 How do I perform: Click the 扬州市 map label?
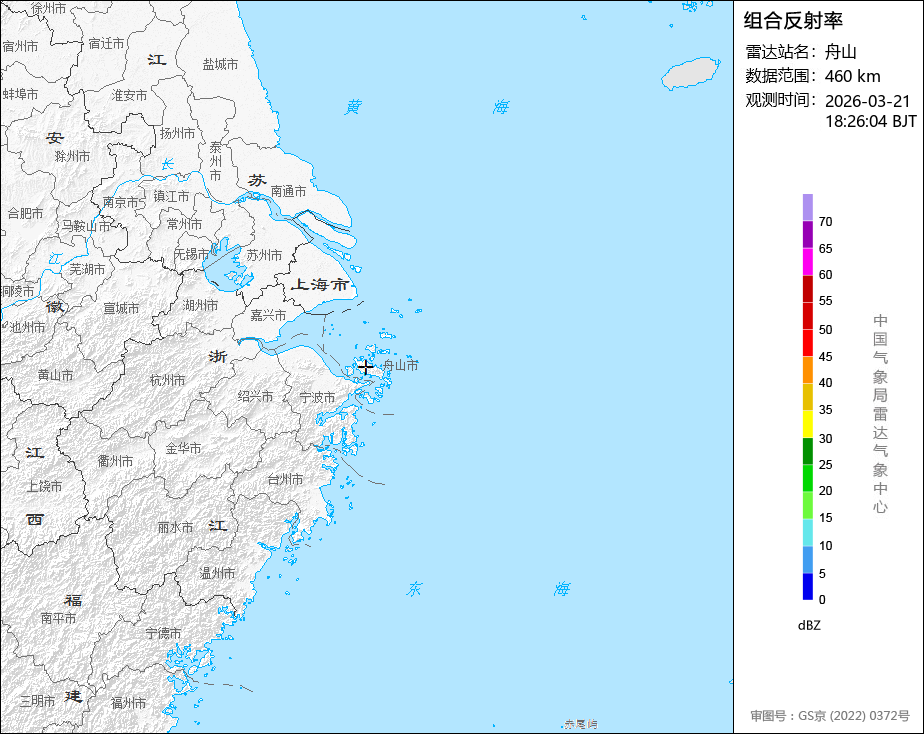coord(177,134)
